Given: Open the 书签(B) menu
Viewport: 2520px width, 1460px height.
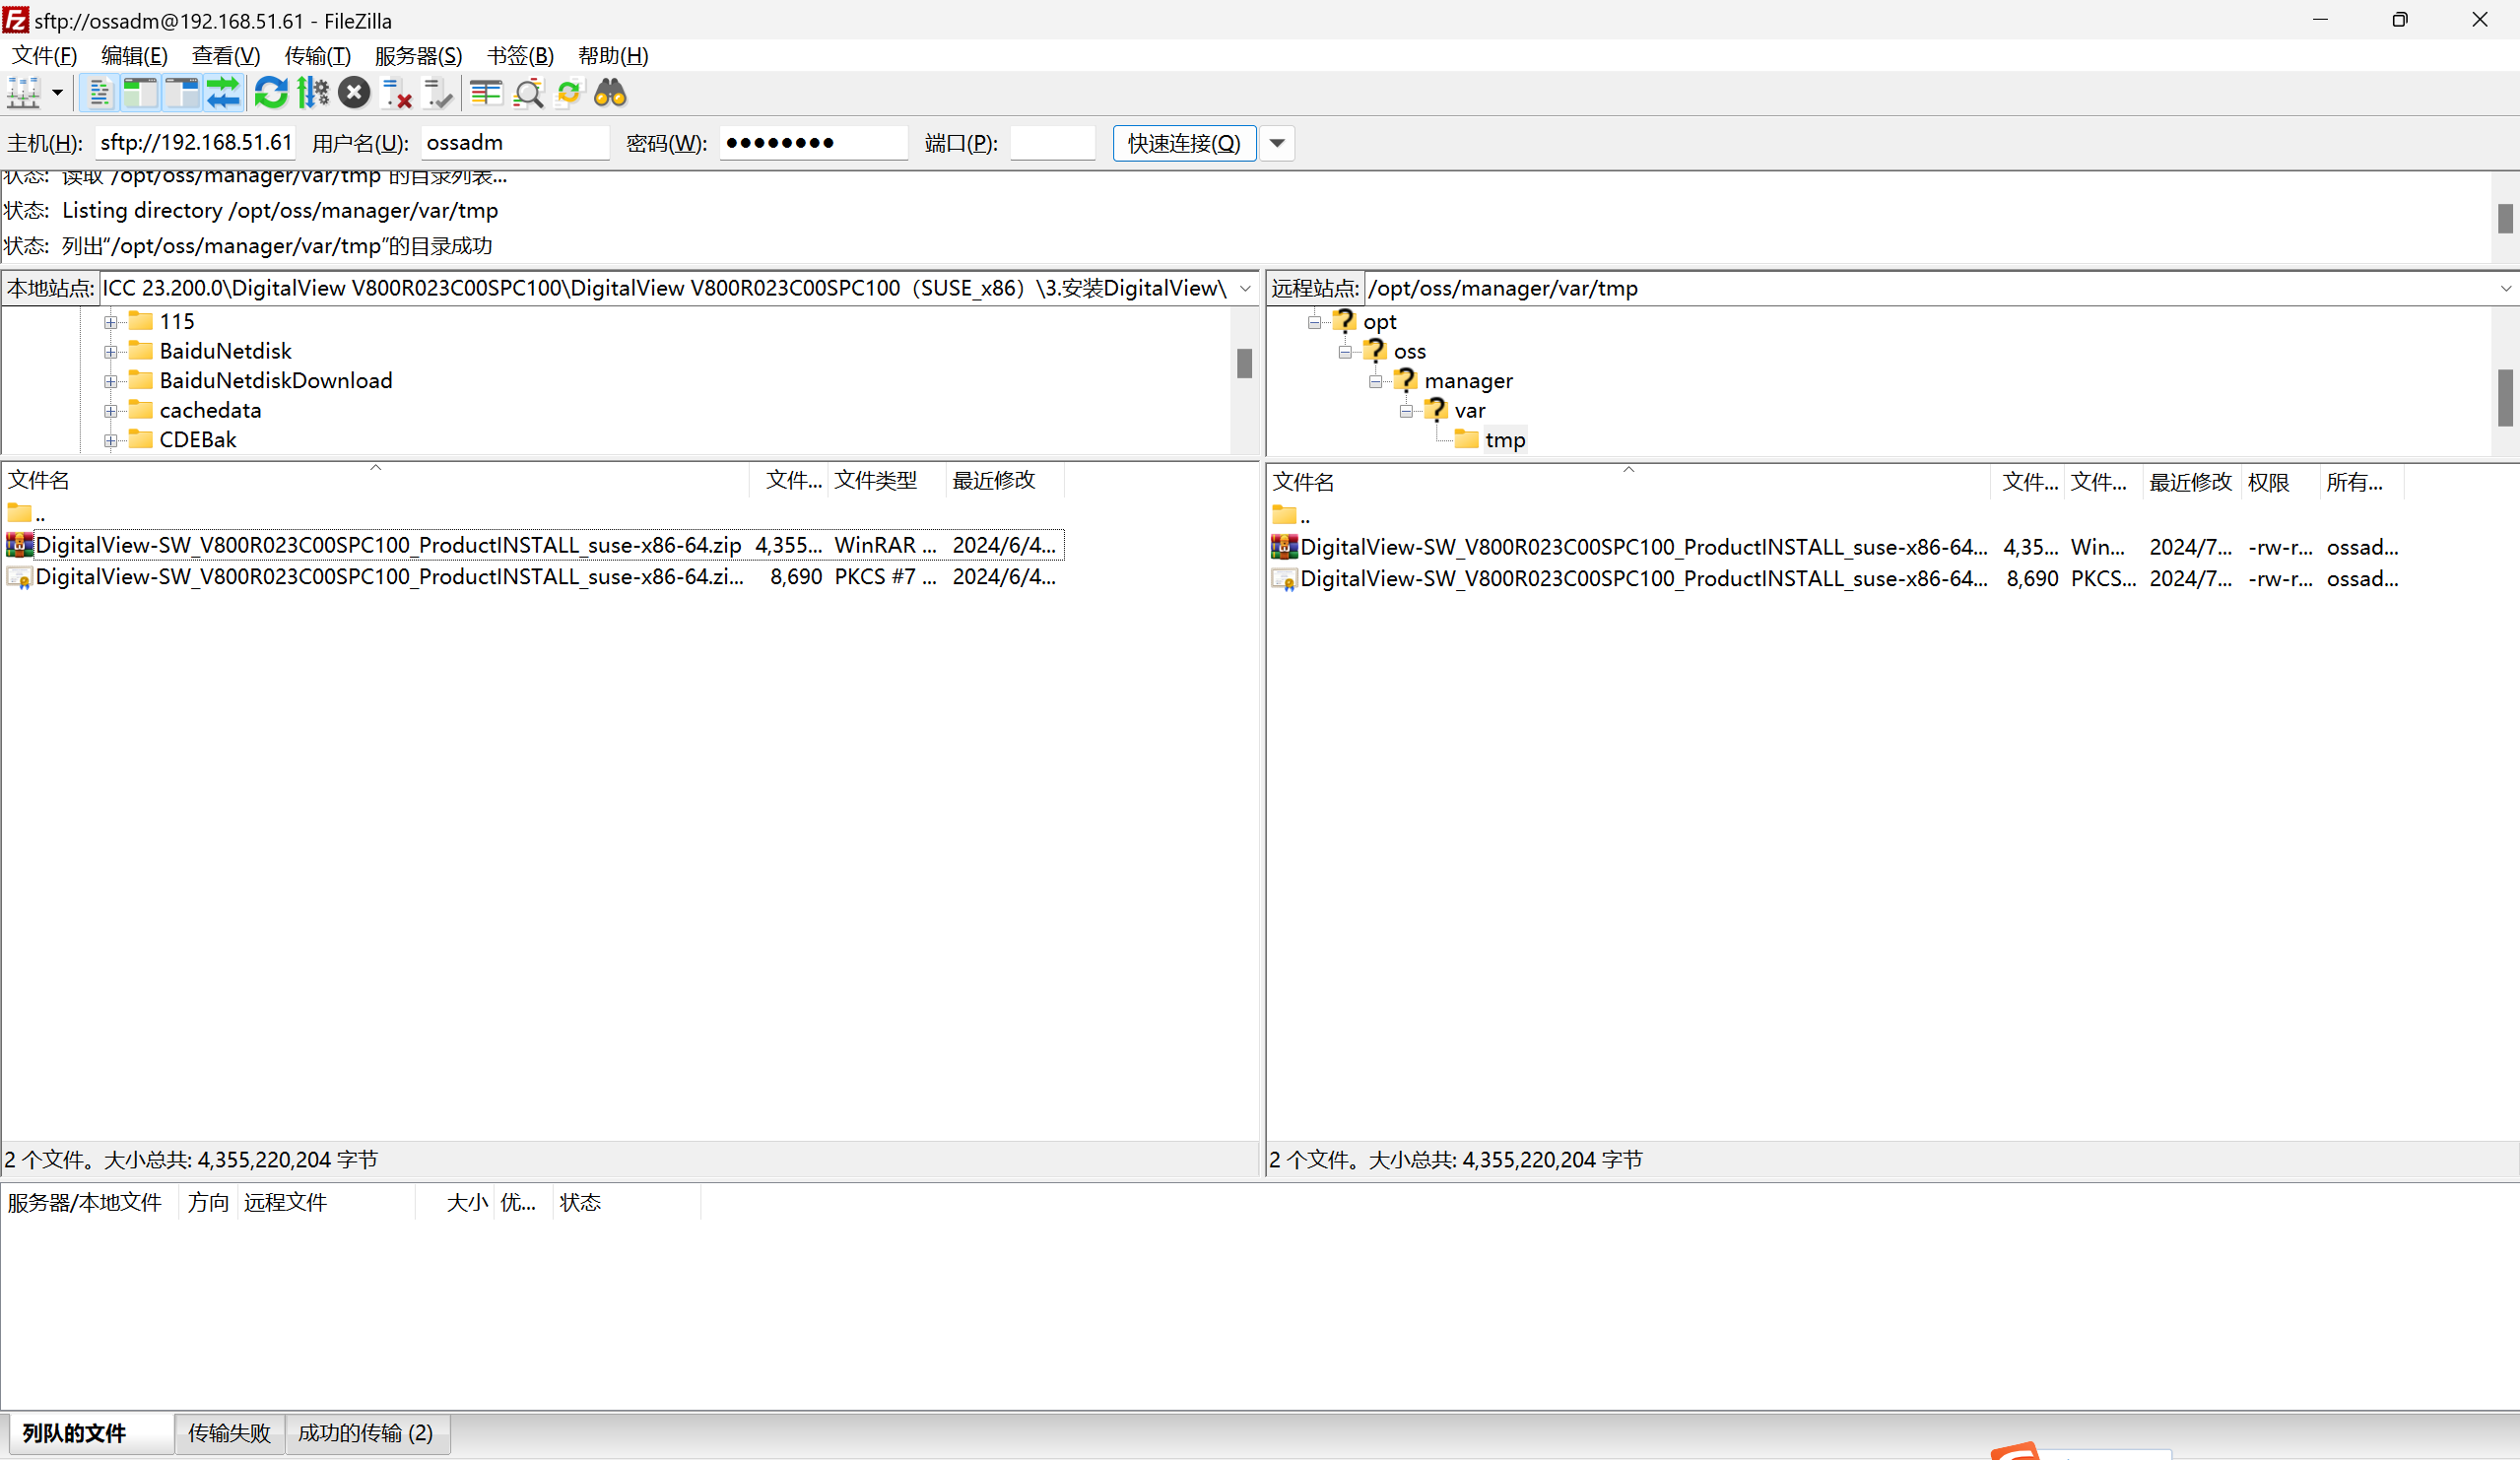Looking at the screenshot, I should click(x=520, y=56).
